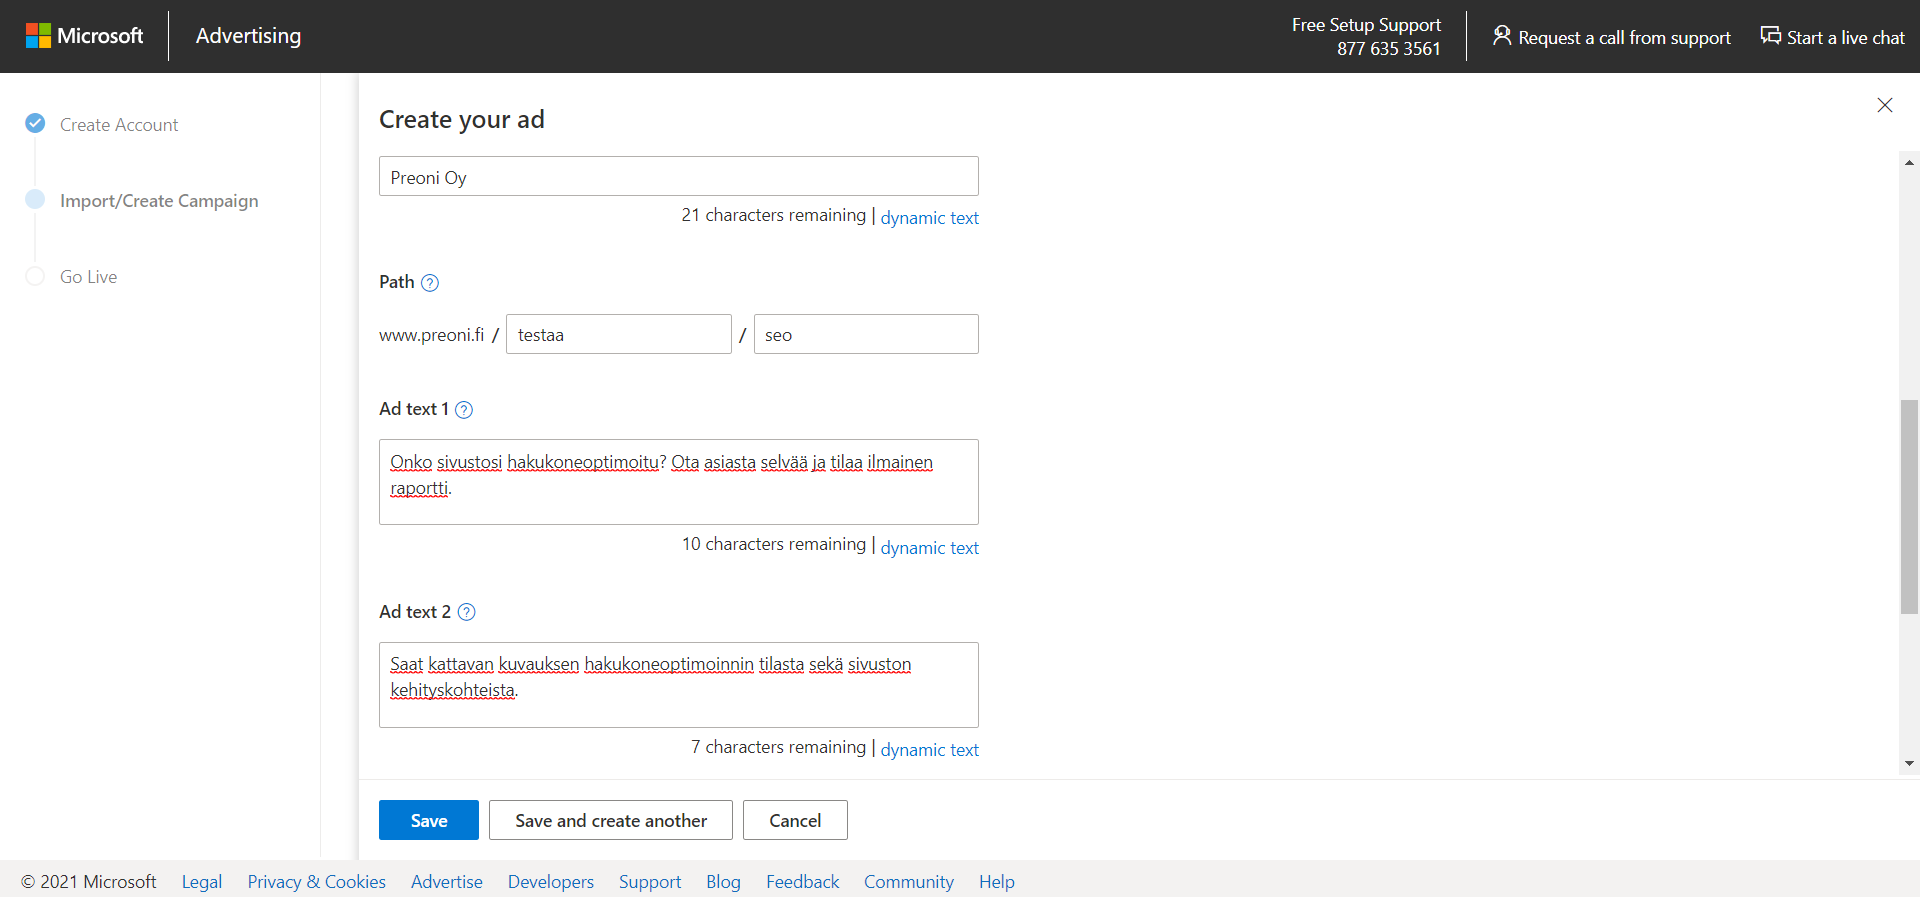1920x897 pixels.
Task: Click Save and create another
Action: (611, 820)
